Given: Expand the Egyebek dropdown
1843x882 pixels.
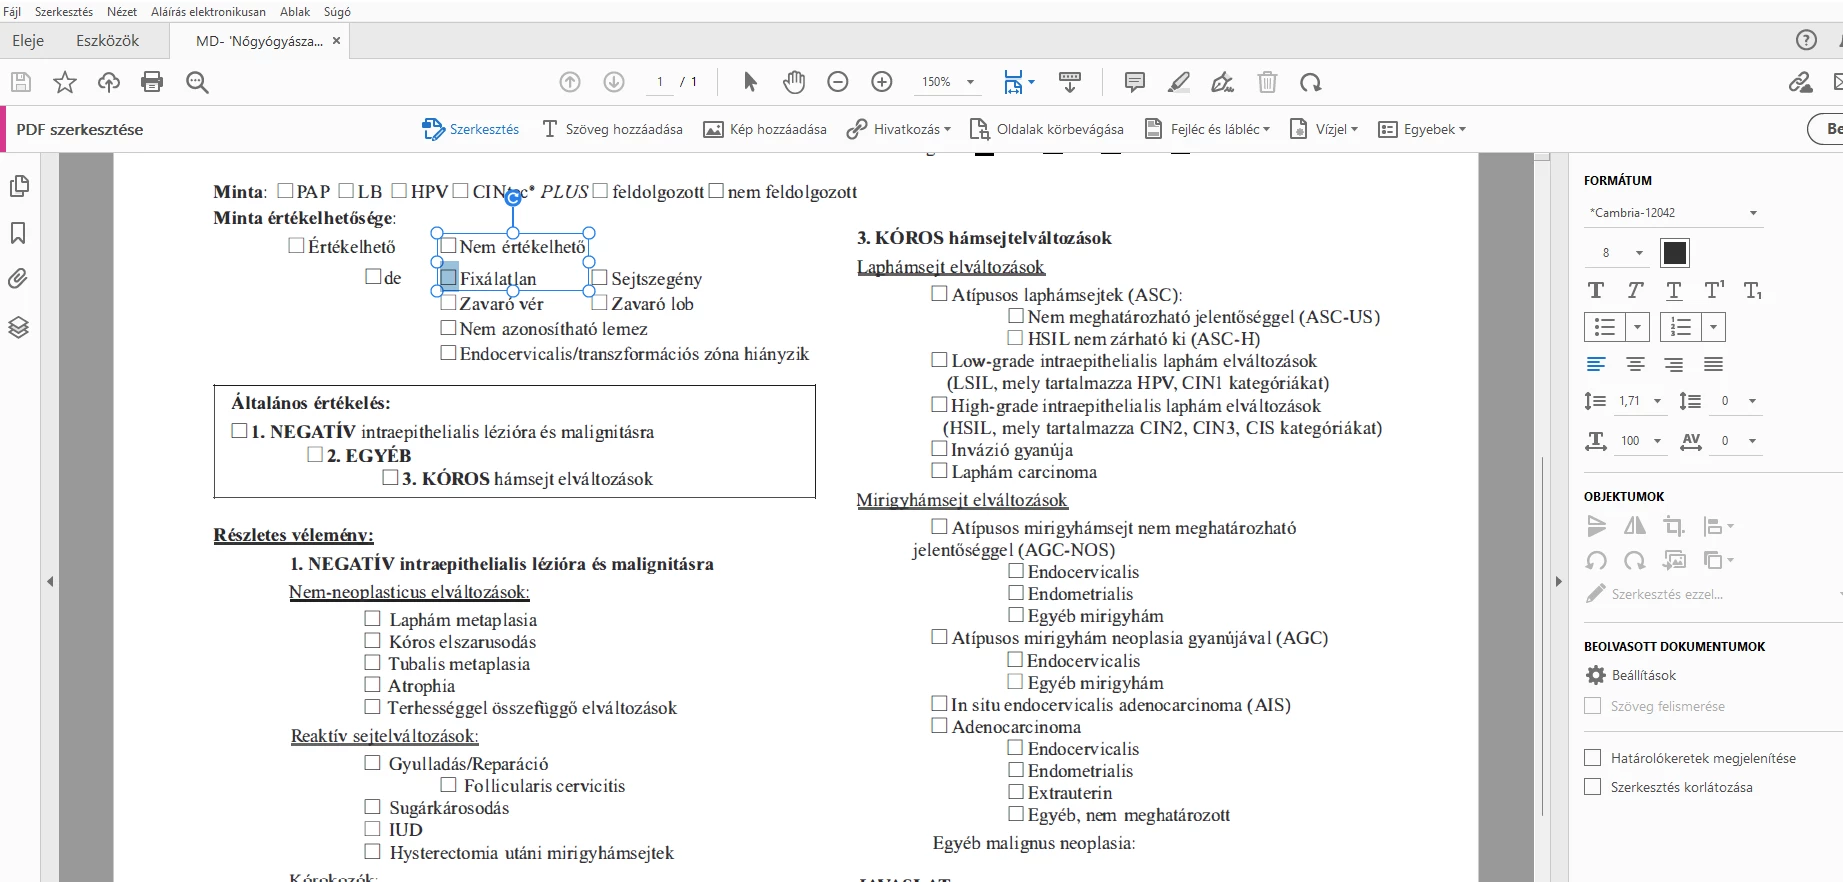Looking at the screenshot, I should coord(1422,129).
